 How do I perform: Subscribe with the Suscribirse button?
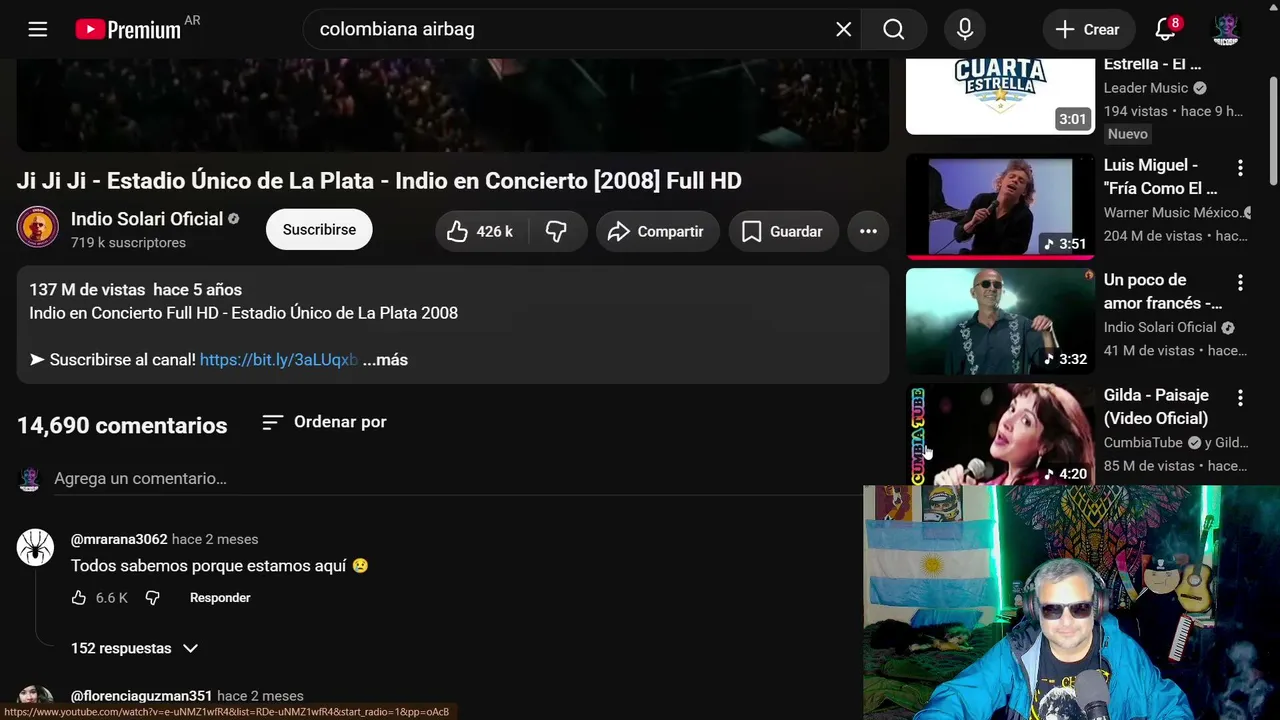[319, 229]
